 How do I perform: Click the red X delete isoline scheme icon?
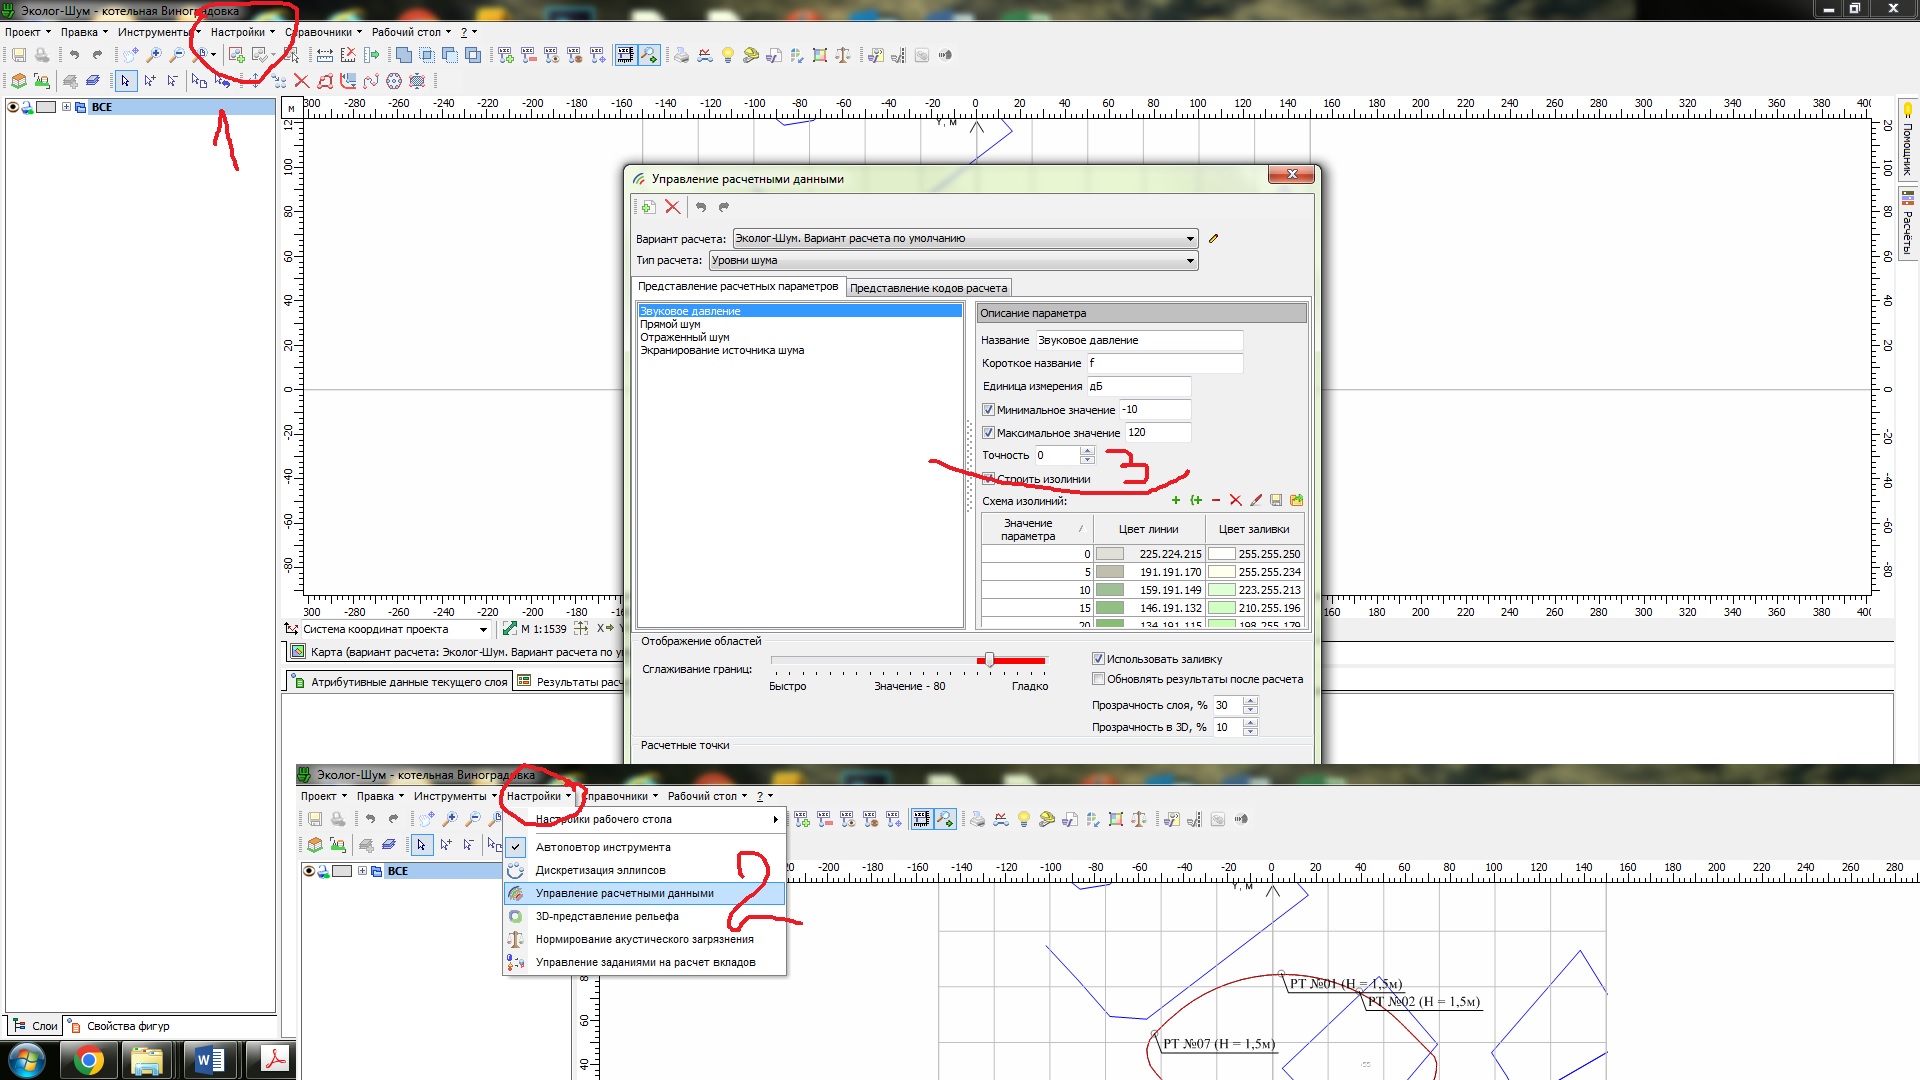click(x=1236, y=500)
